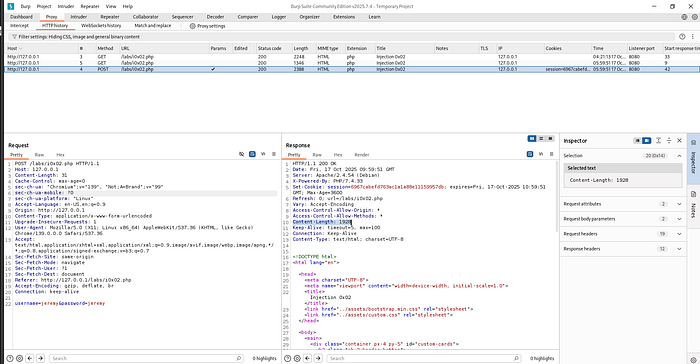Select the tabbed request/response layout
Screen dimensions: 700x364
(550, 139)
